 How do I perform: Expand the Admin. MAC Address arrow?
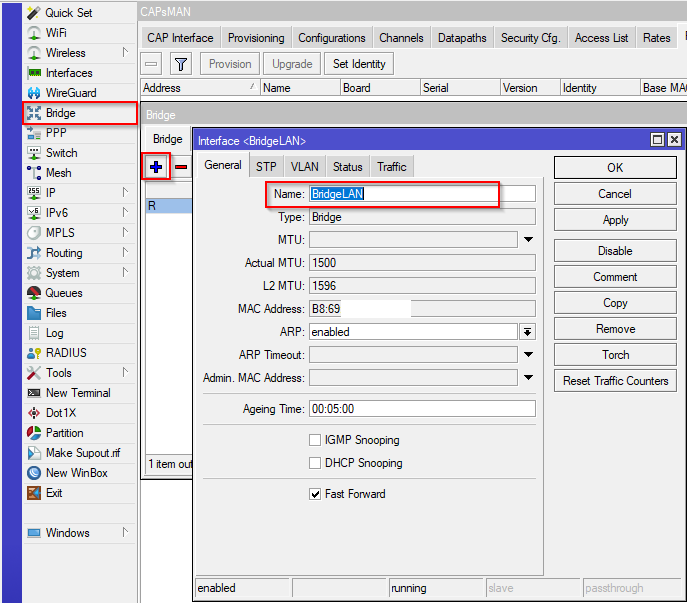coord(528,378)
